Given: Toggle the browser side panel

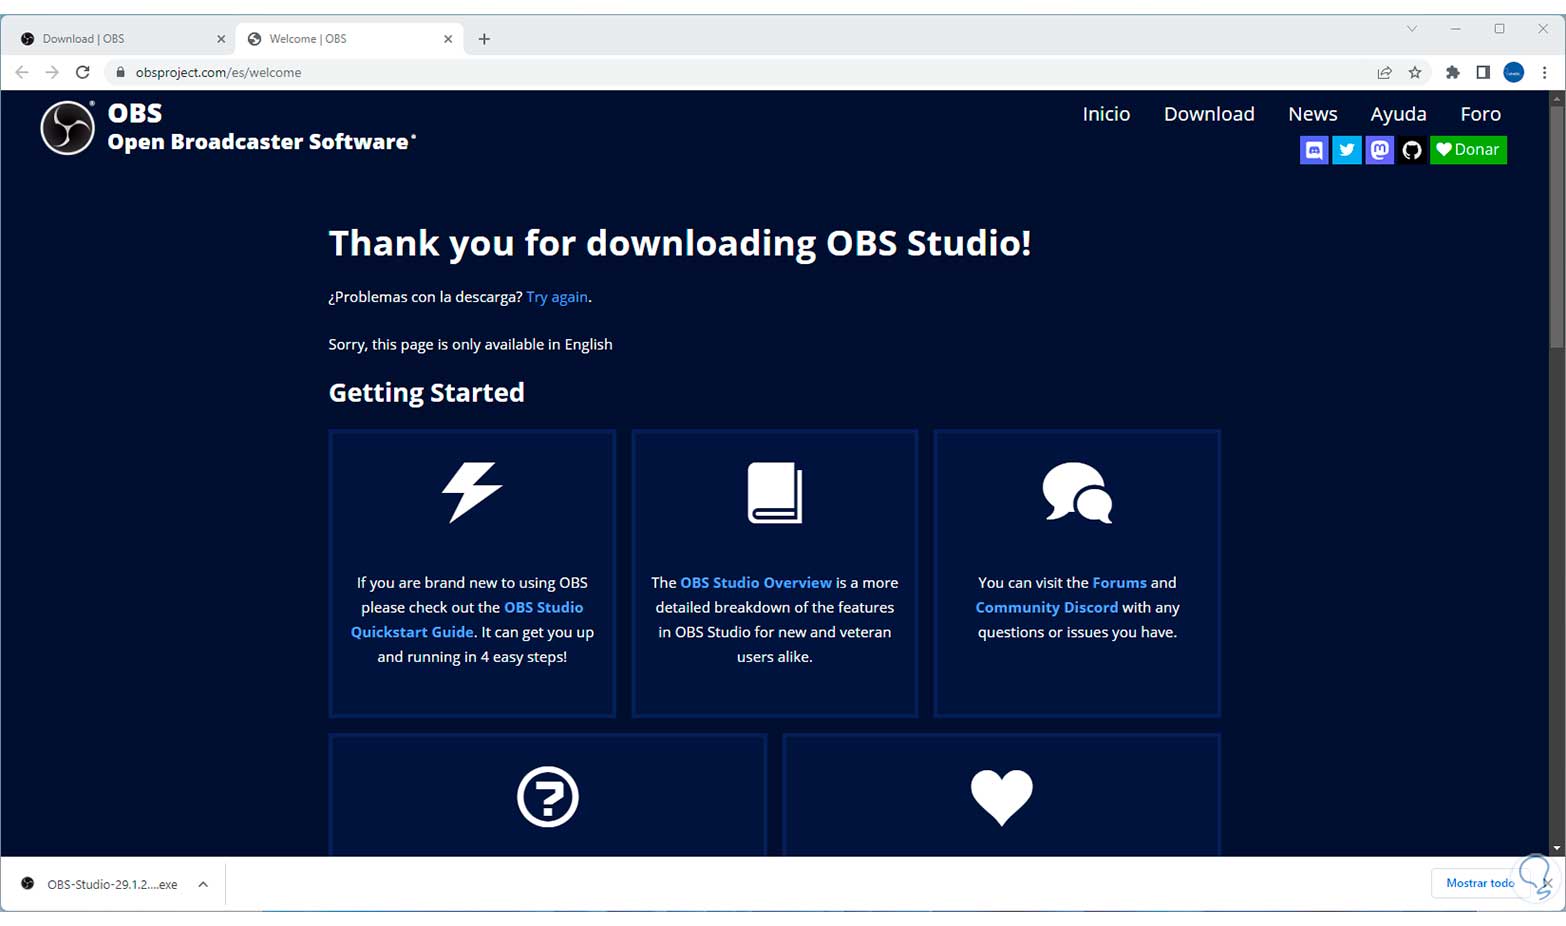Looking at the screenshot, I should point(1483,72).
